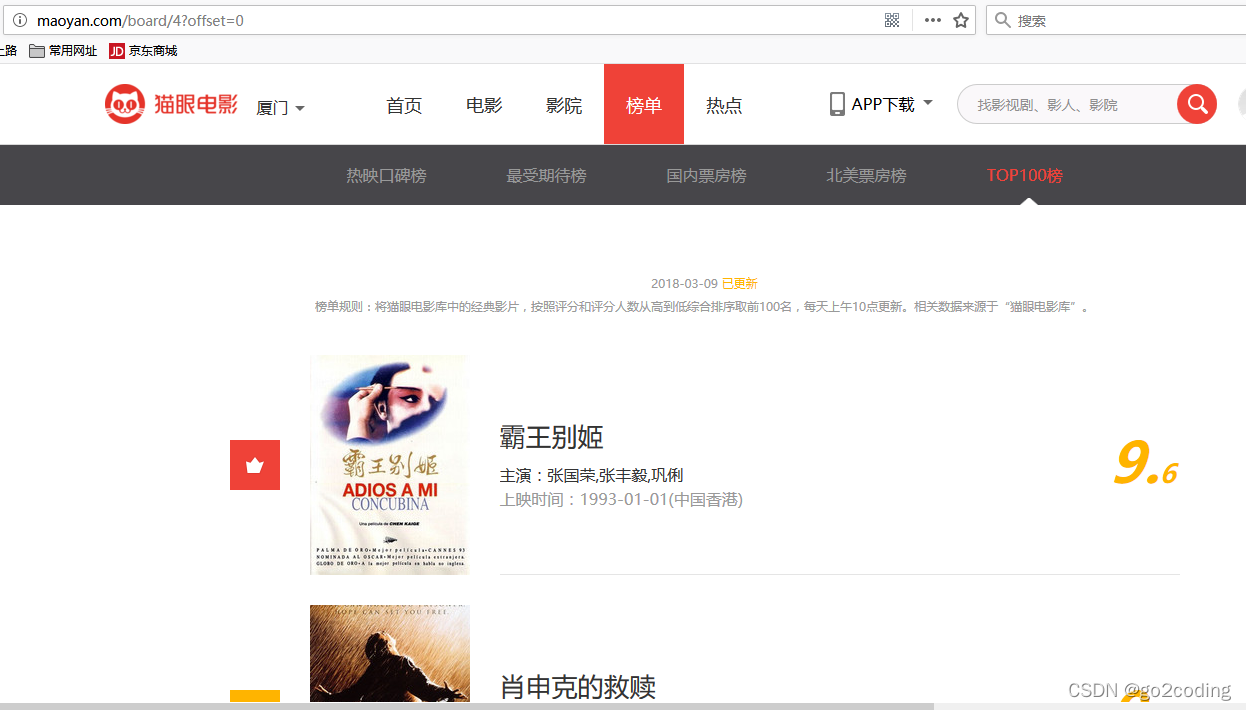The width and height of the screenshot is (1246, 710).
Task: Open the 京东商城 JD bookmark
Action: coord(143,51)
